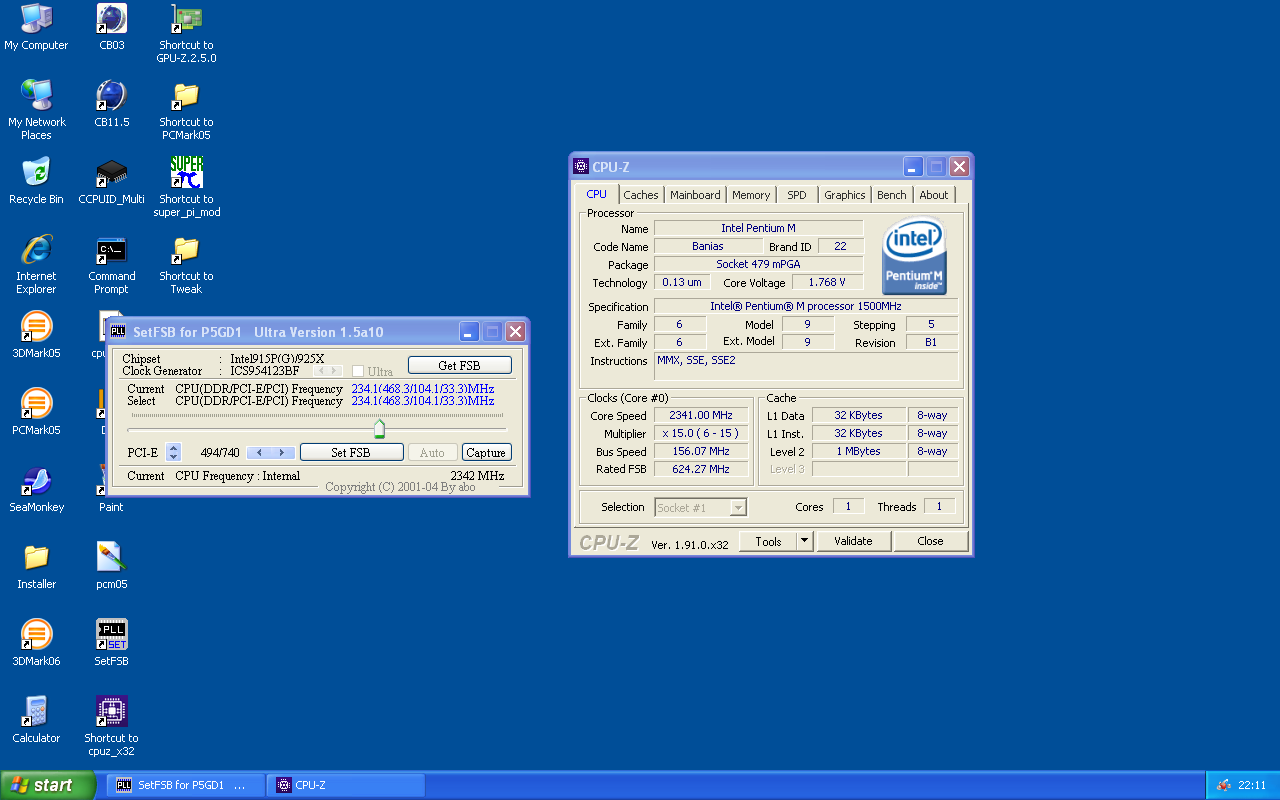1280x800 pixels.
Task: Click the FSB frequency slider thumb
Action: pyautogui.click(x=379, y=428)
